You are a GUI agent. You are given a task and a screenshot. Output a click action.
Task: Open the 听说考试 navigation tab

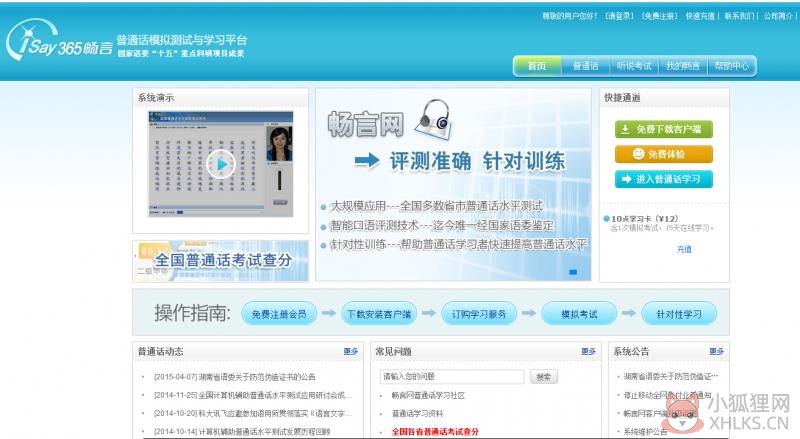pyautogui.click(x=634, y=66)
